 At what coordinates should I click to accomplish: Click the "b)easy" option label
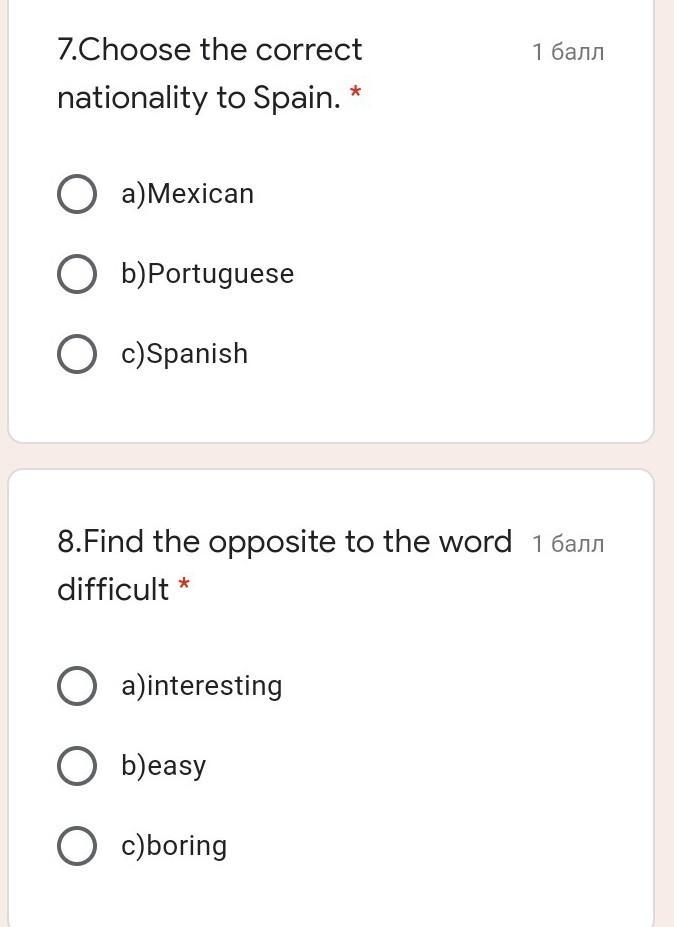(163, 766)
